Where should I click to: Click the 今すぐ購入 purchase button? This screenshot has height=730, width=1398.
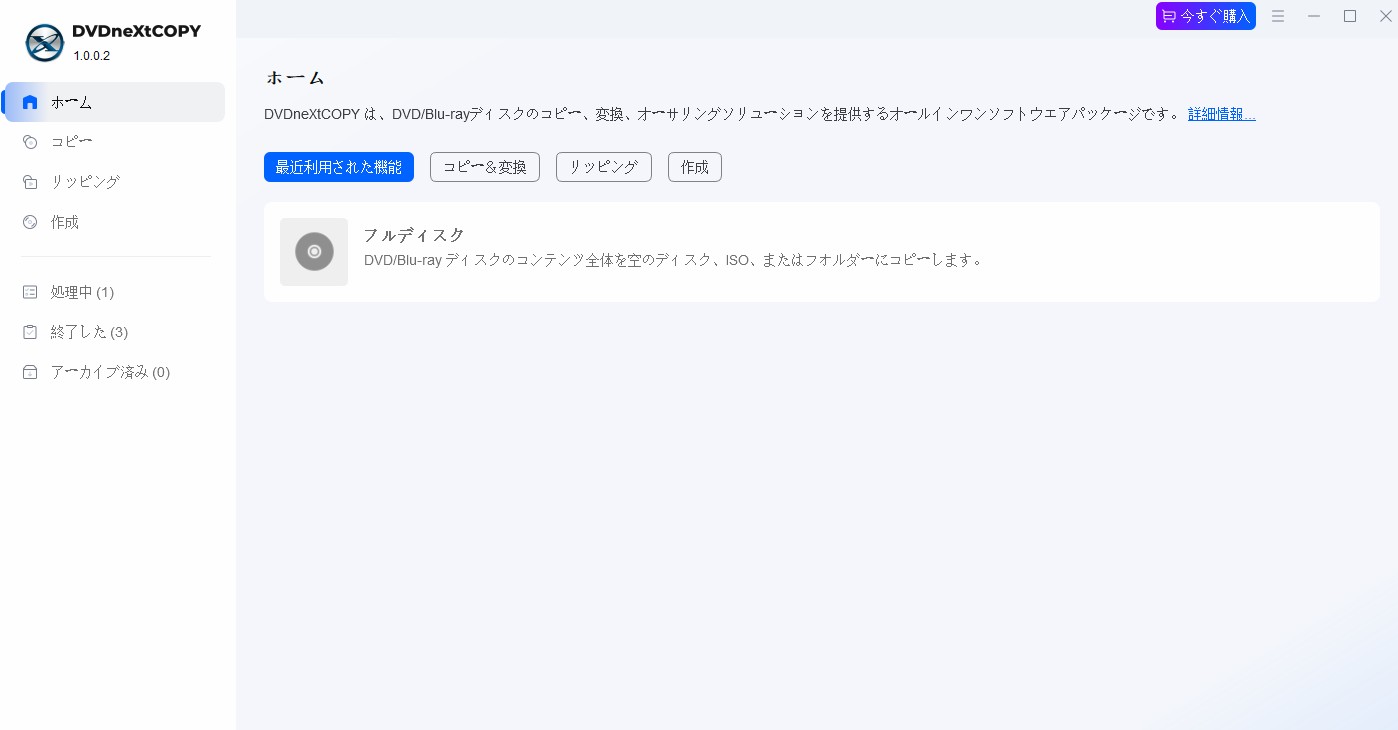(x=1206, y=16)
